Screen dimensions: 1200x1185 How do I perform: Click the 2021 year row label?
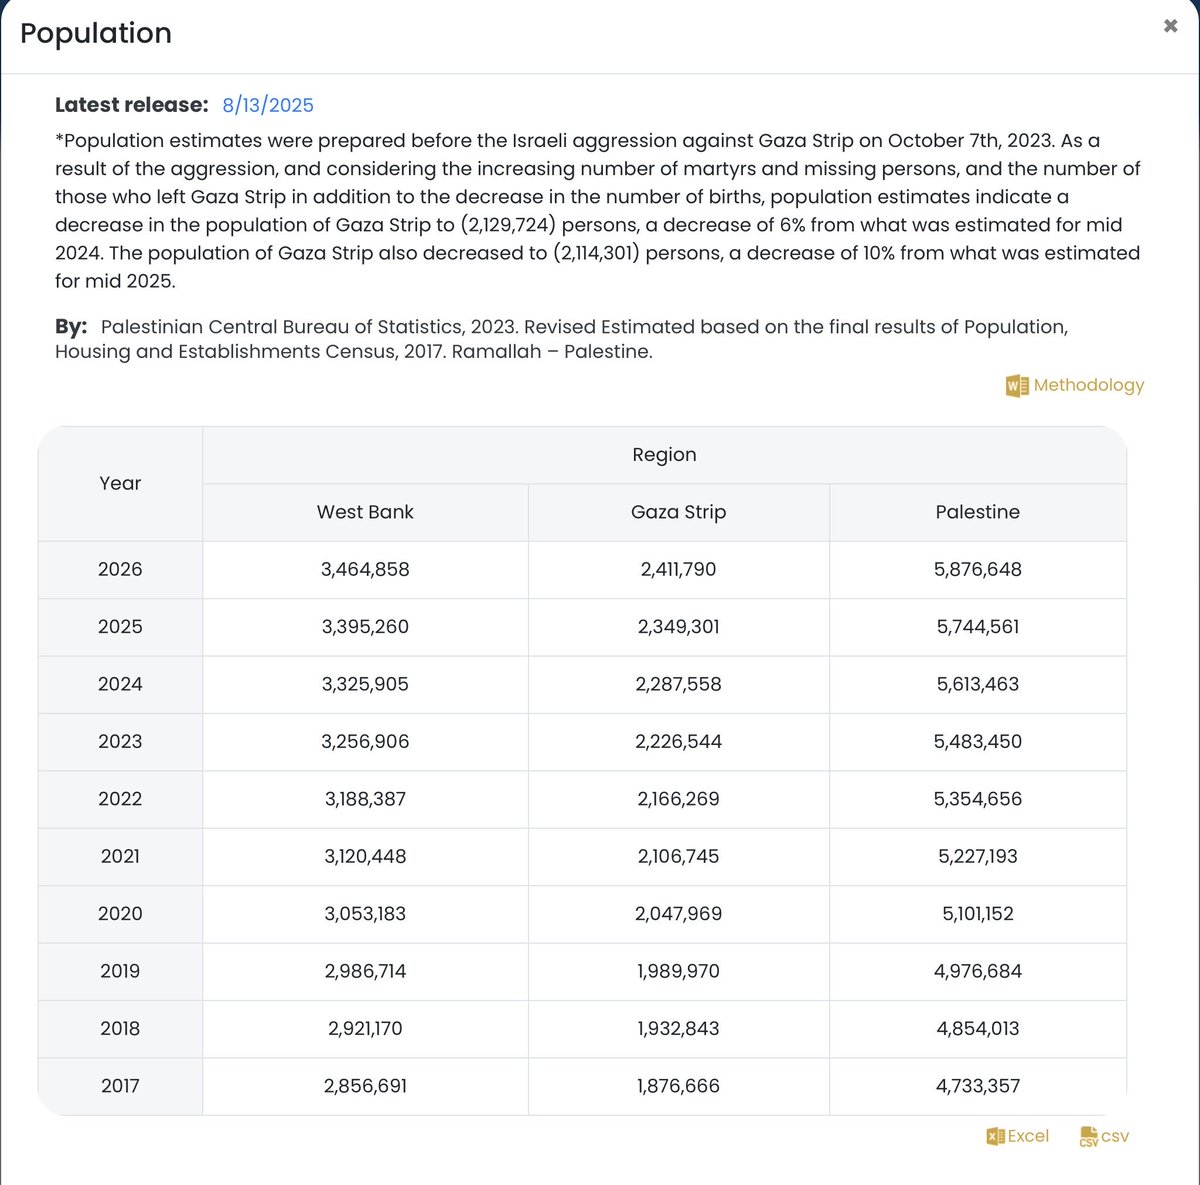tap(120, 856)
